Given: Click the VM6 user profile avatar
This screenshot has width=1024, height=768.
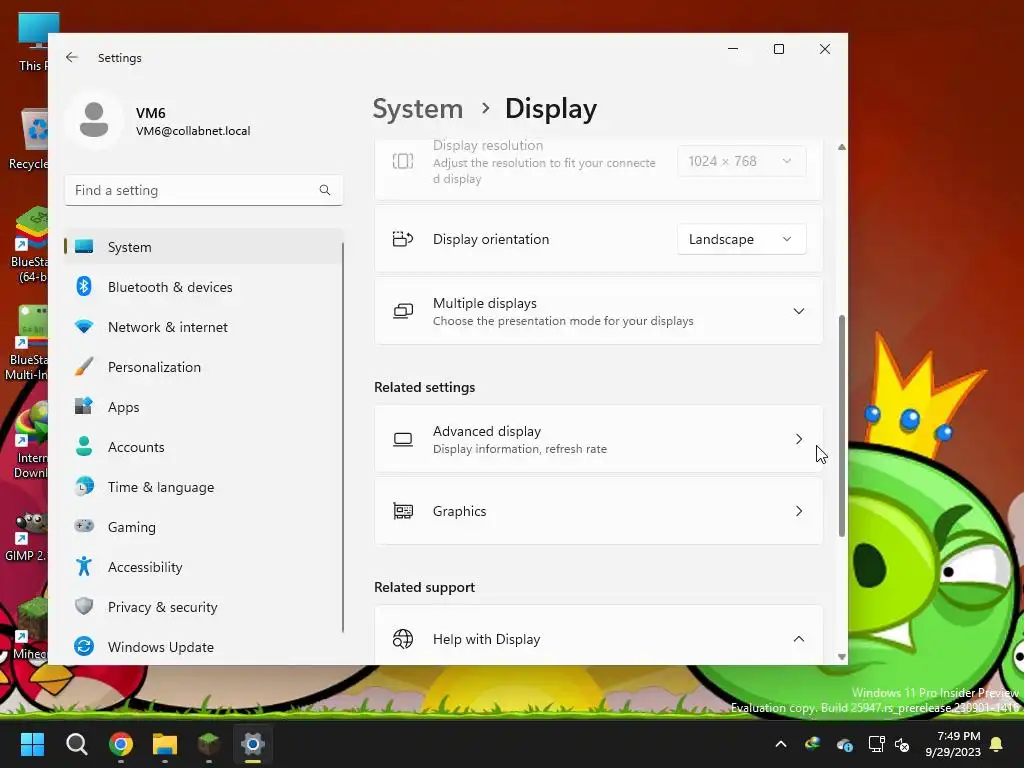Looking at the screenshot, I should (94, 120).
